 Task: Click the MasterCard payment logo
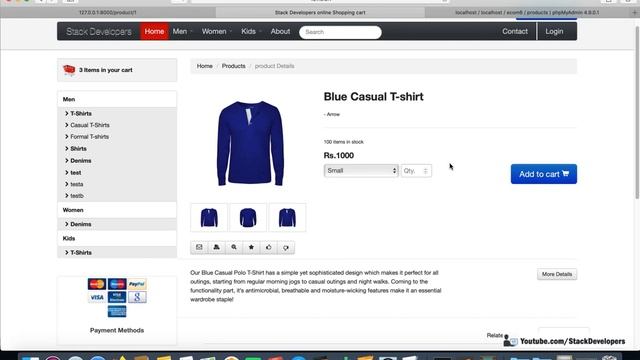97,284
